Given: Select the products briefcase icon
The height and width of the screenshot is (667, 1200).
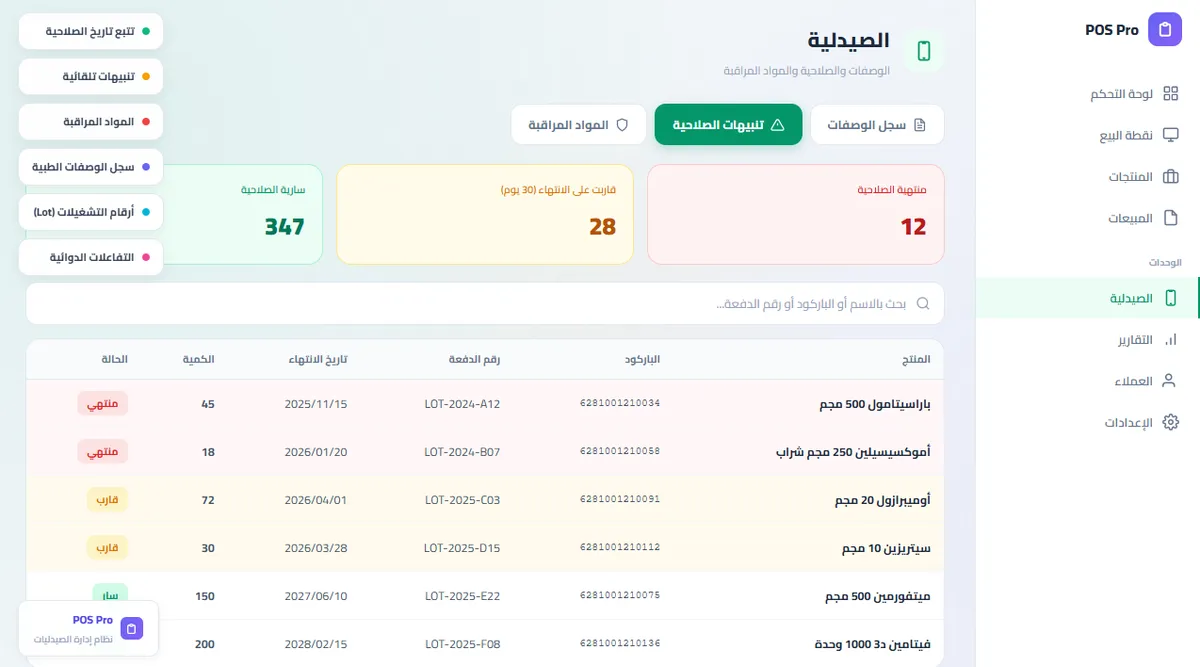Looking at the screenshot, I should click(x=1170, y=177).
